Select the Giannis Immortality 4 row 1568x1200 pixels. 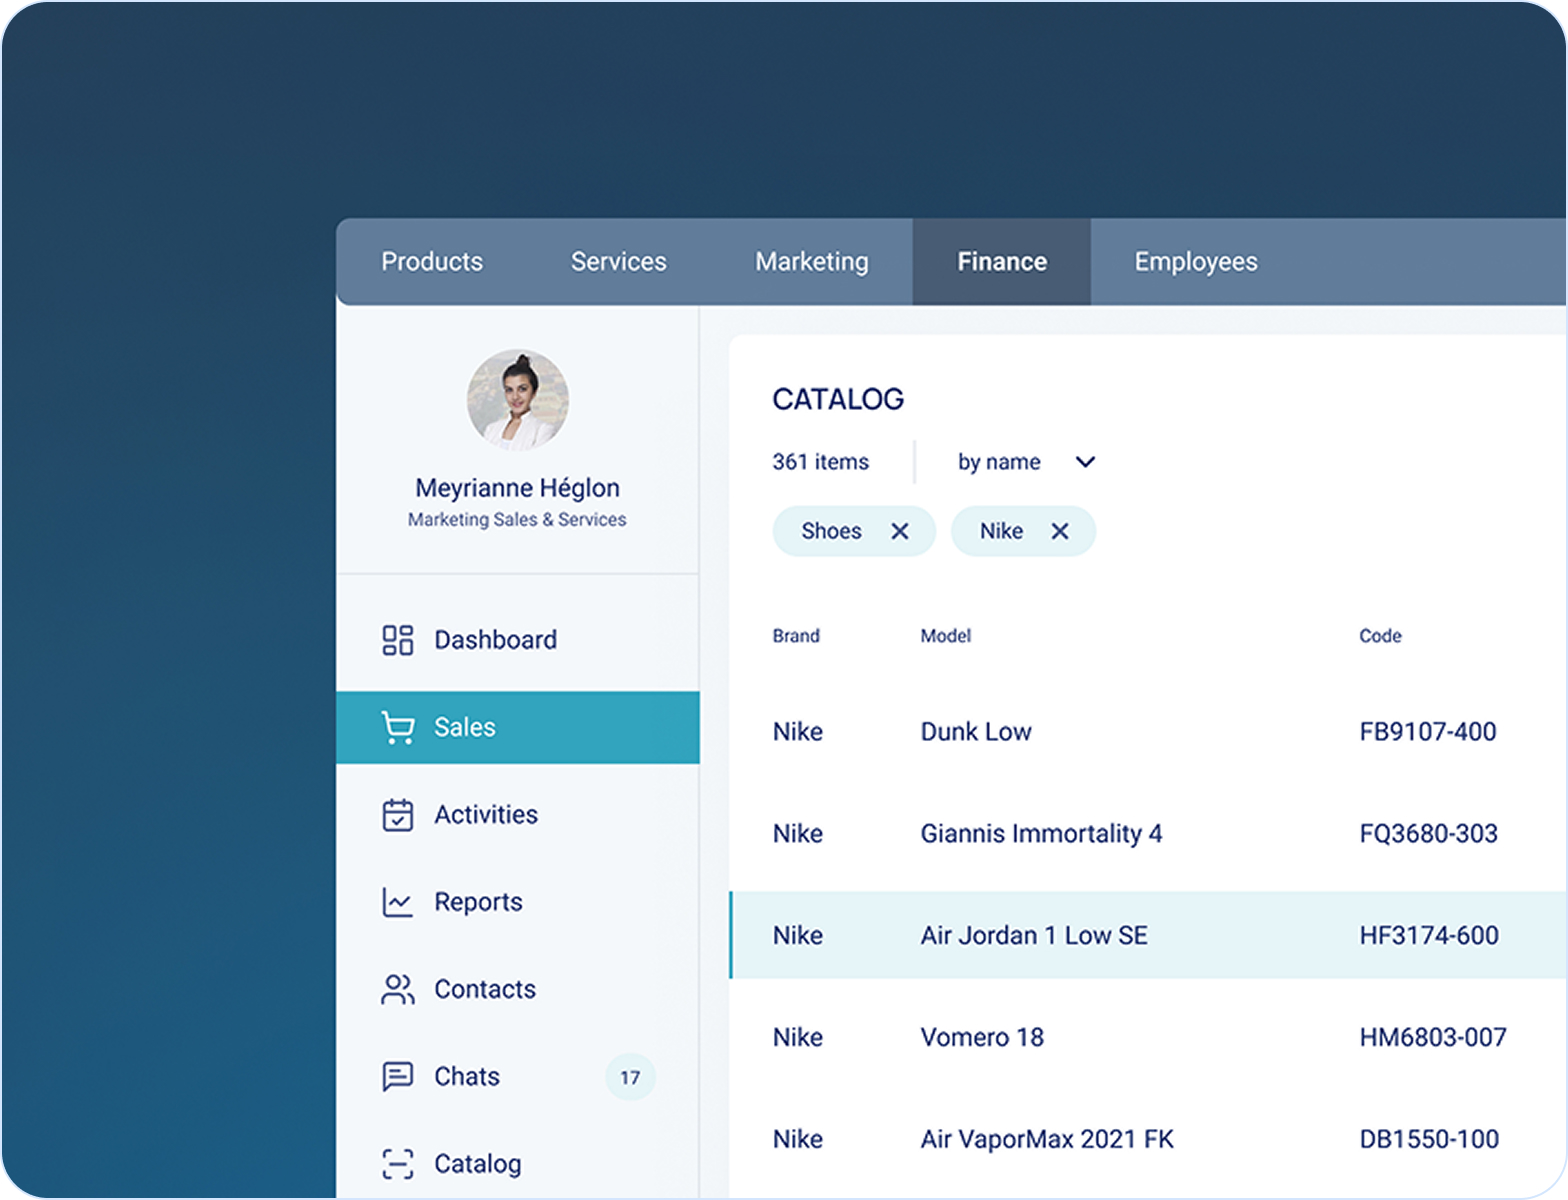(x=1148, y=834)
